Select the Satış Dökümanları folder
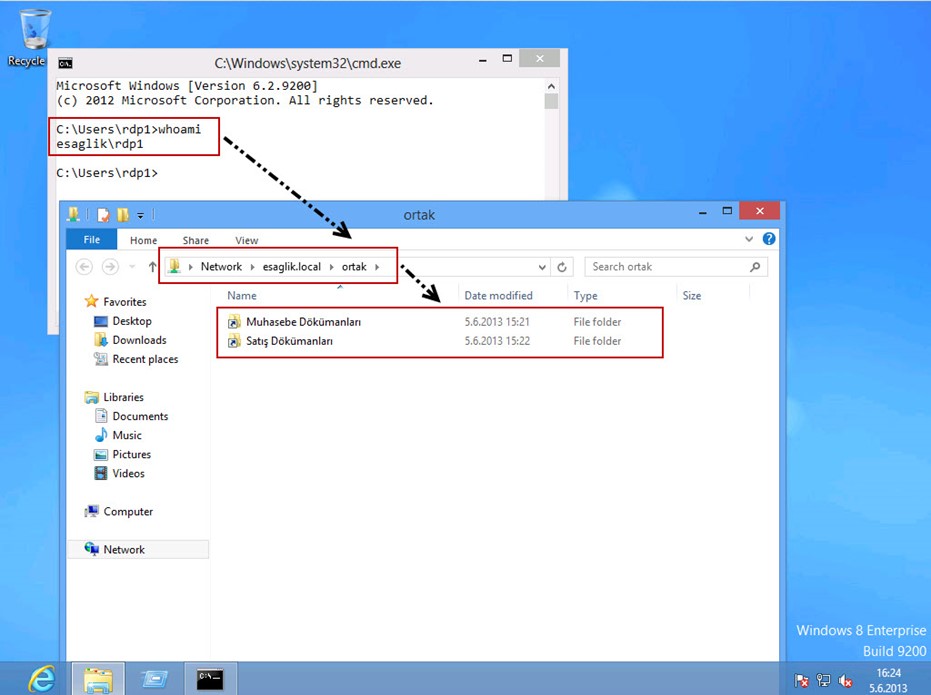The image size is (931, 695). click(x=289, y=341)
